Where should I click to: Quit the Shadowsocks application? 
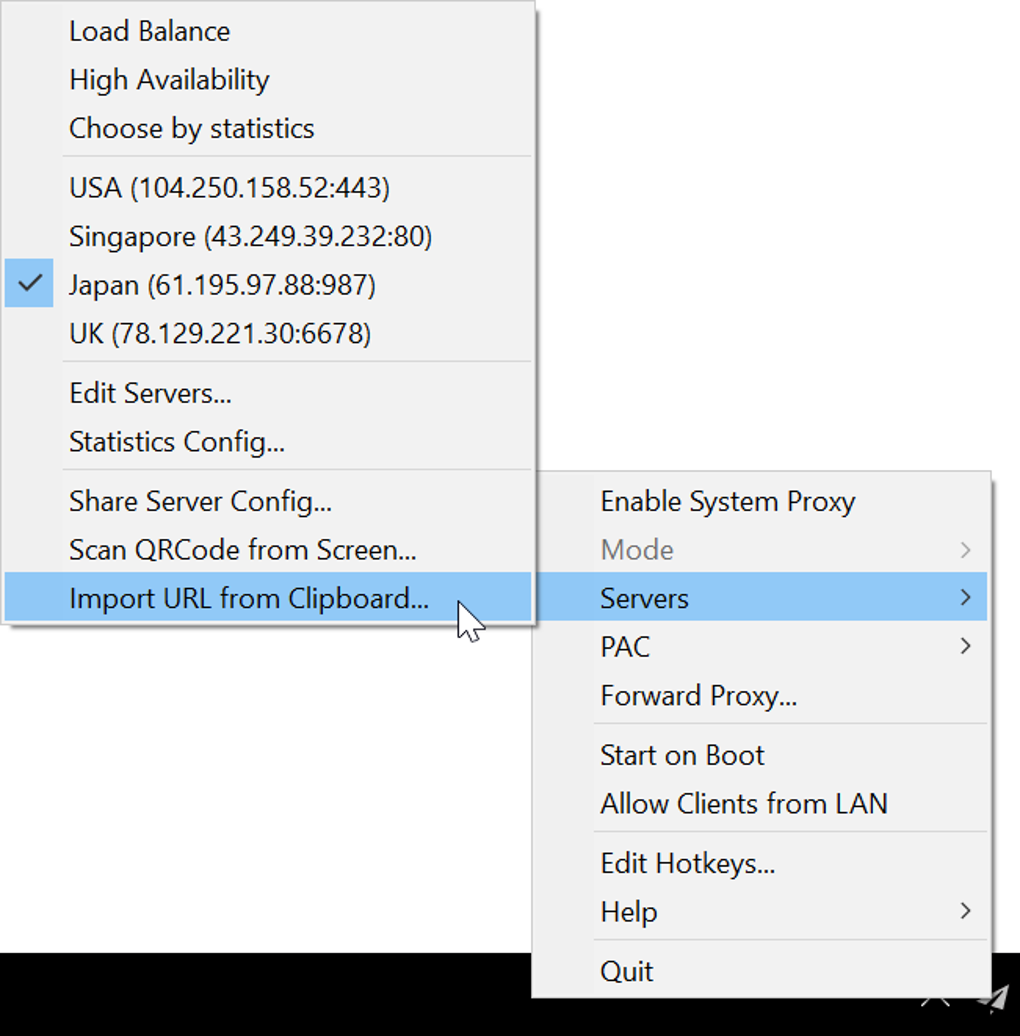click(626, 971)
